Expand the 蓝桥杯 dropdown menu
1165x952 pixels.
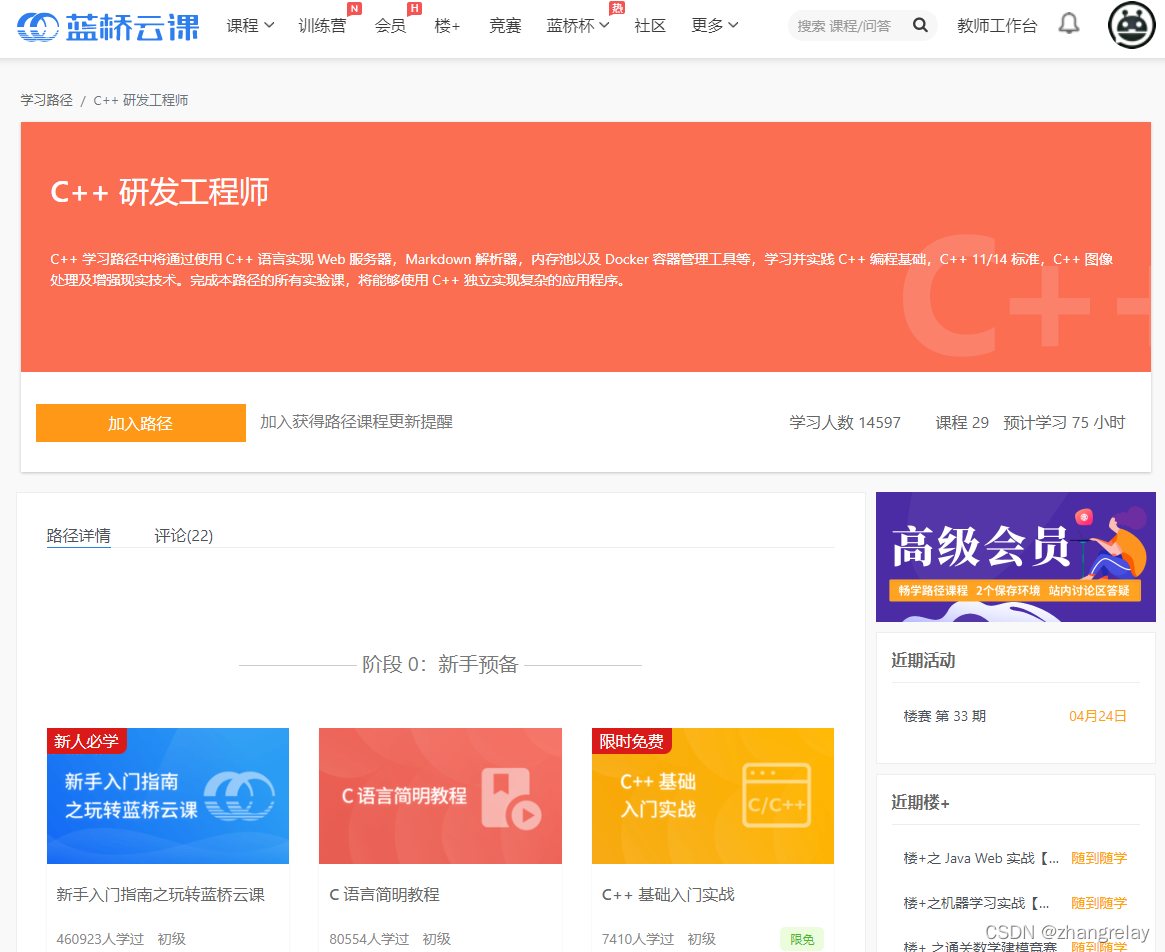coord(577,25)
